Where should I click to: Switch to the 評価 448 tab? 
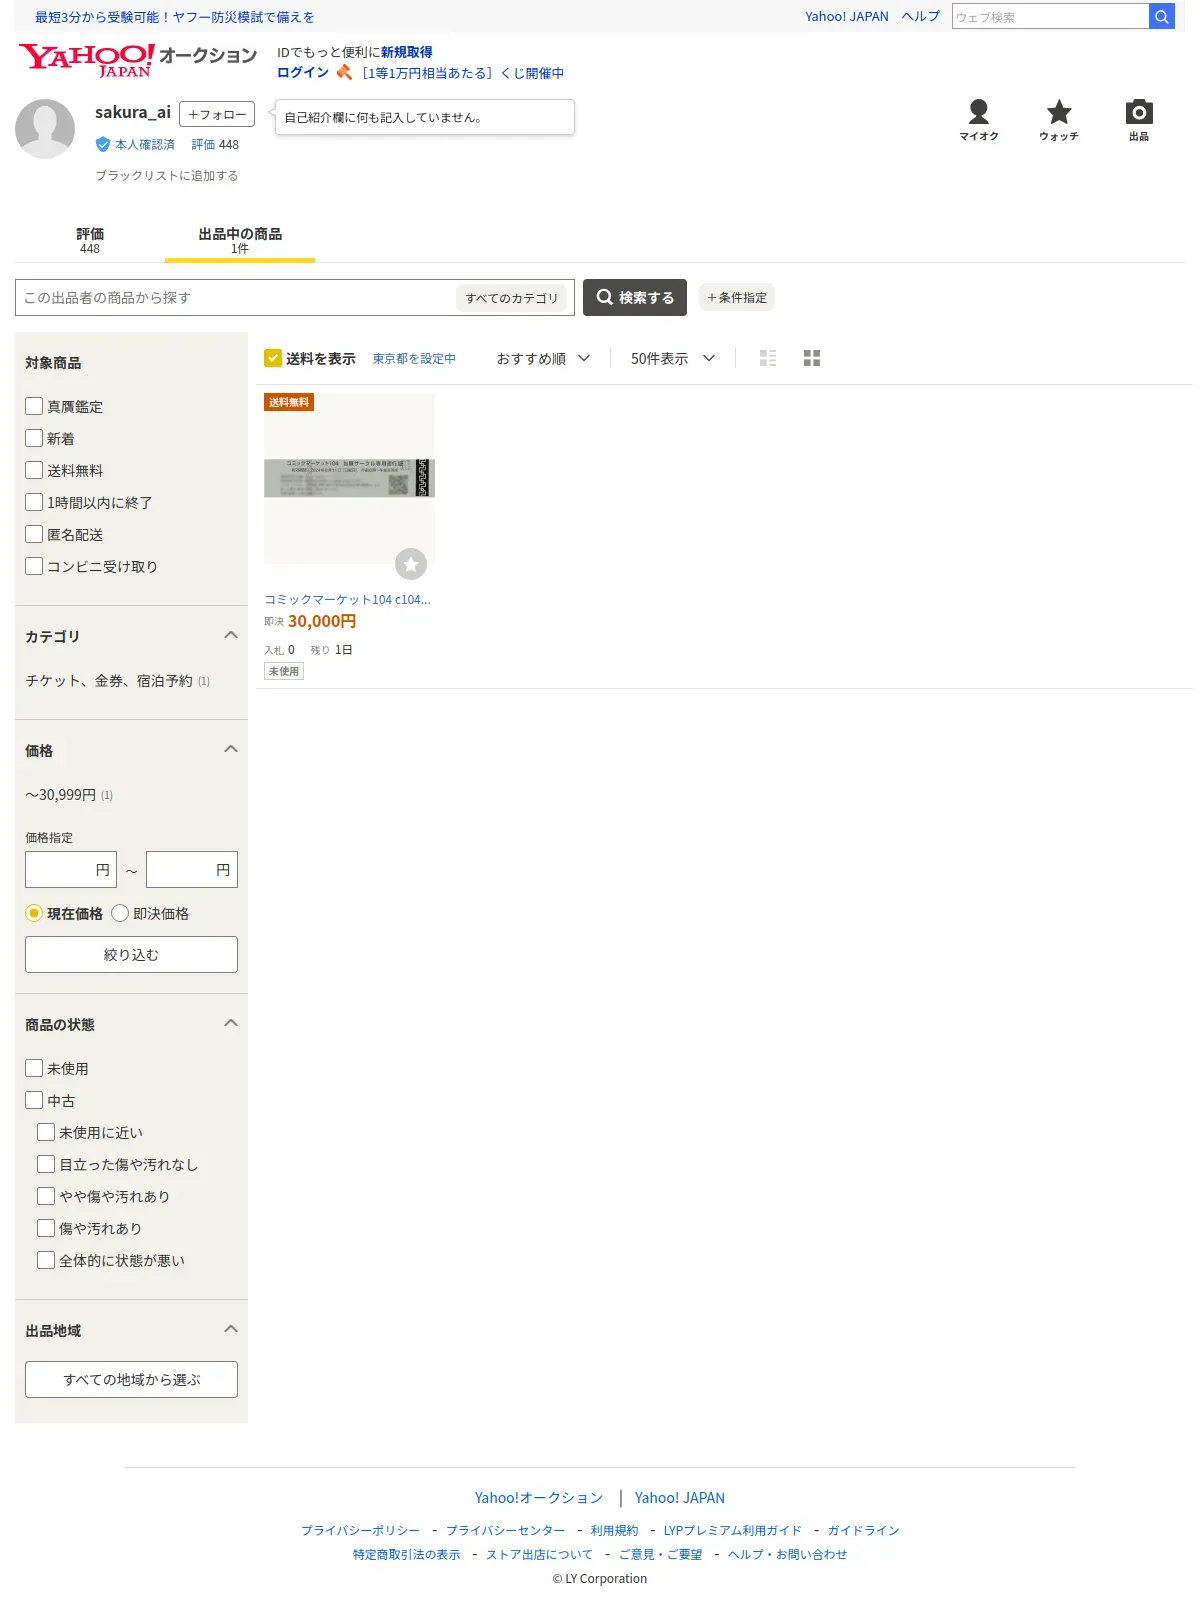[x=90, y=240]
